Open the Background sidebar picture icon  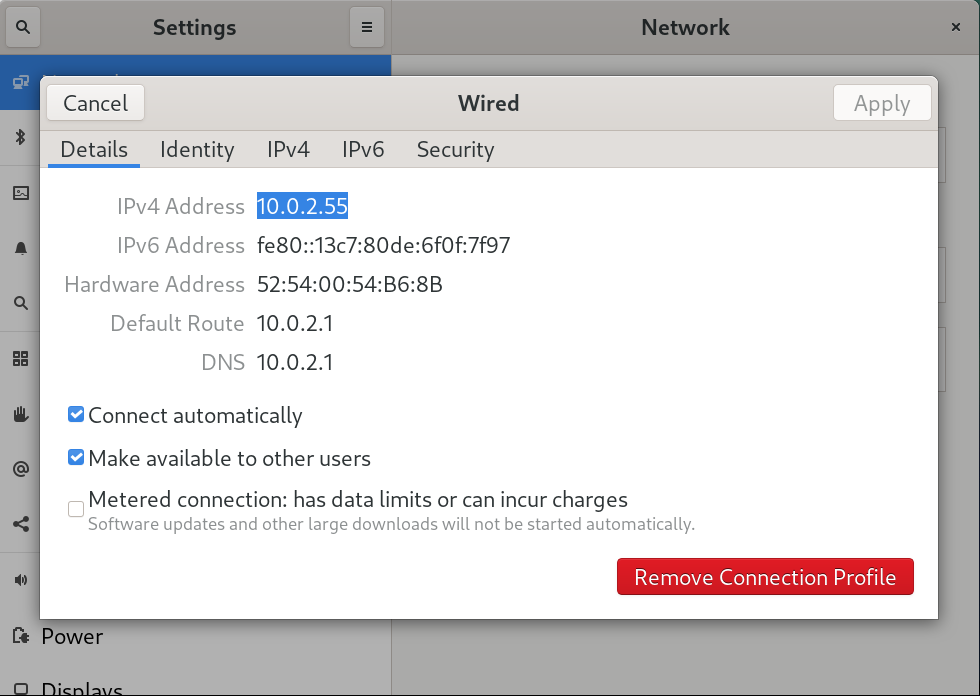pos(21,193)
